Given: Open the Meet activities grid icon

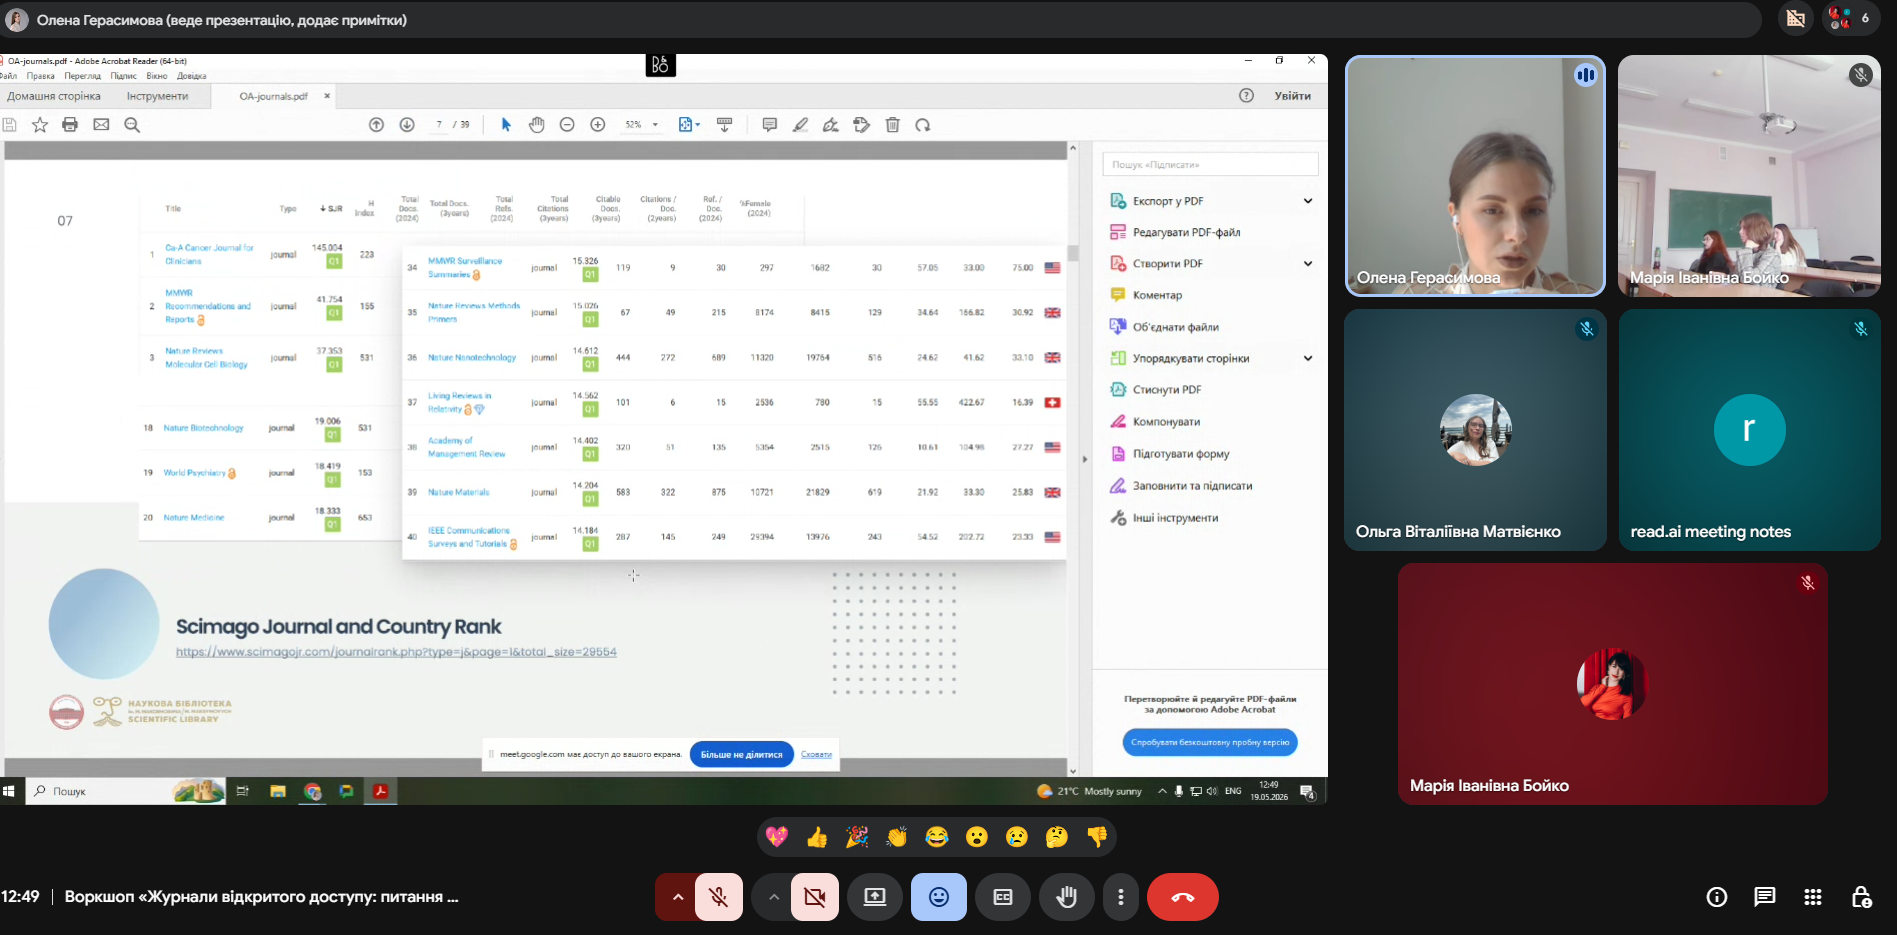Looking at the screenshot, I should point(1813,897).
